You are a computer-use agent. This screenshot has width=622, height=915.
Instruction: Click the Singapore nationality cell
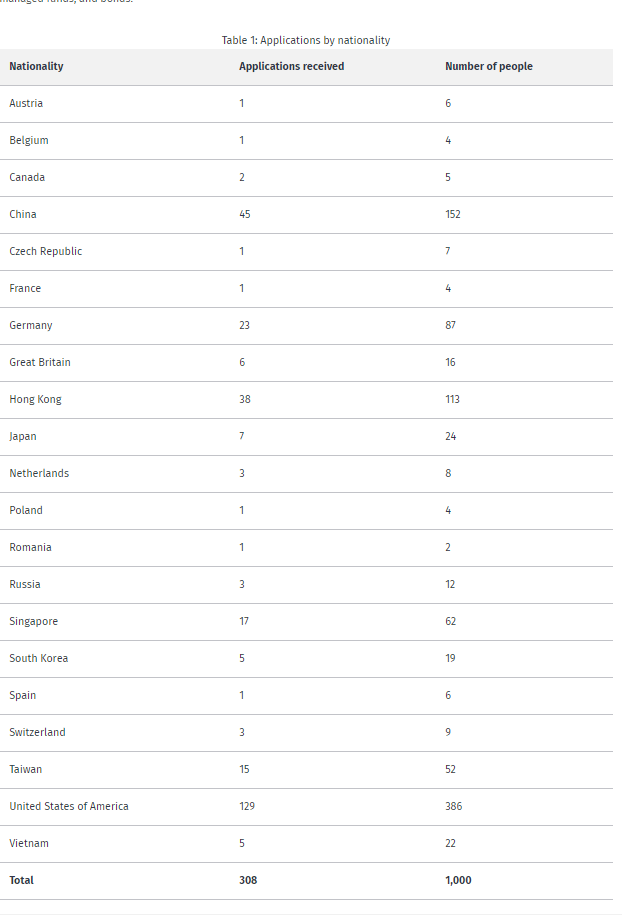(33, 621)
